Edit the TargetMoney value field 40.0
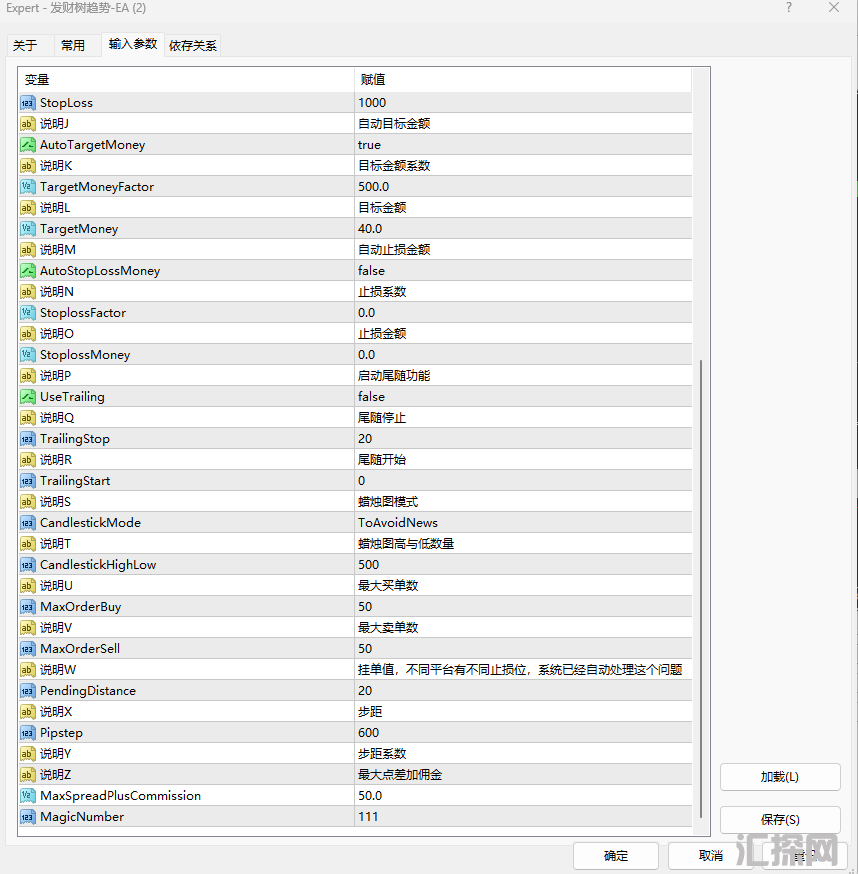Screen dimensions: 858x874 [x=522, y=228]
